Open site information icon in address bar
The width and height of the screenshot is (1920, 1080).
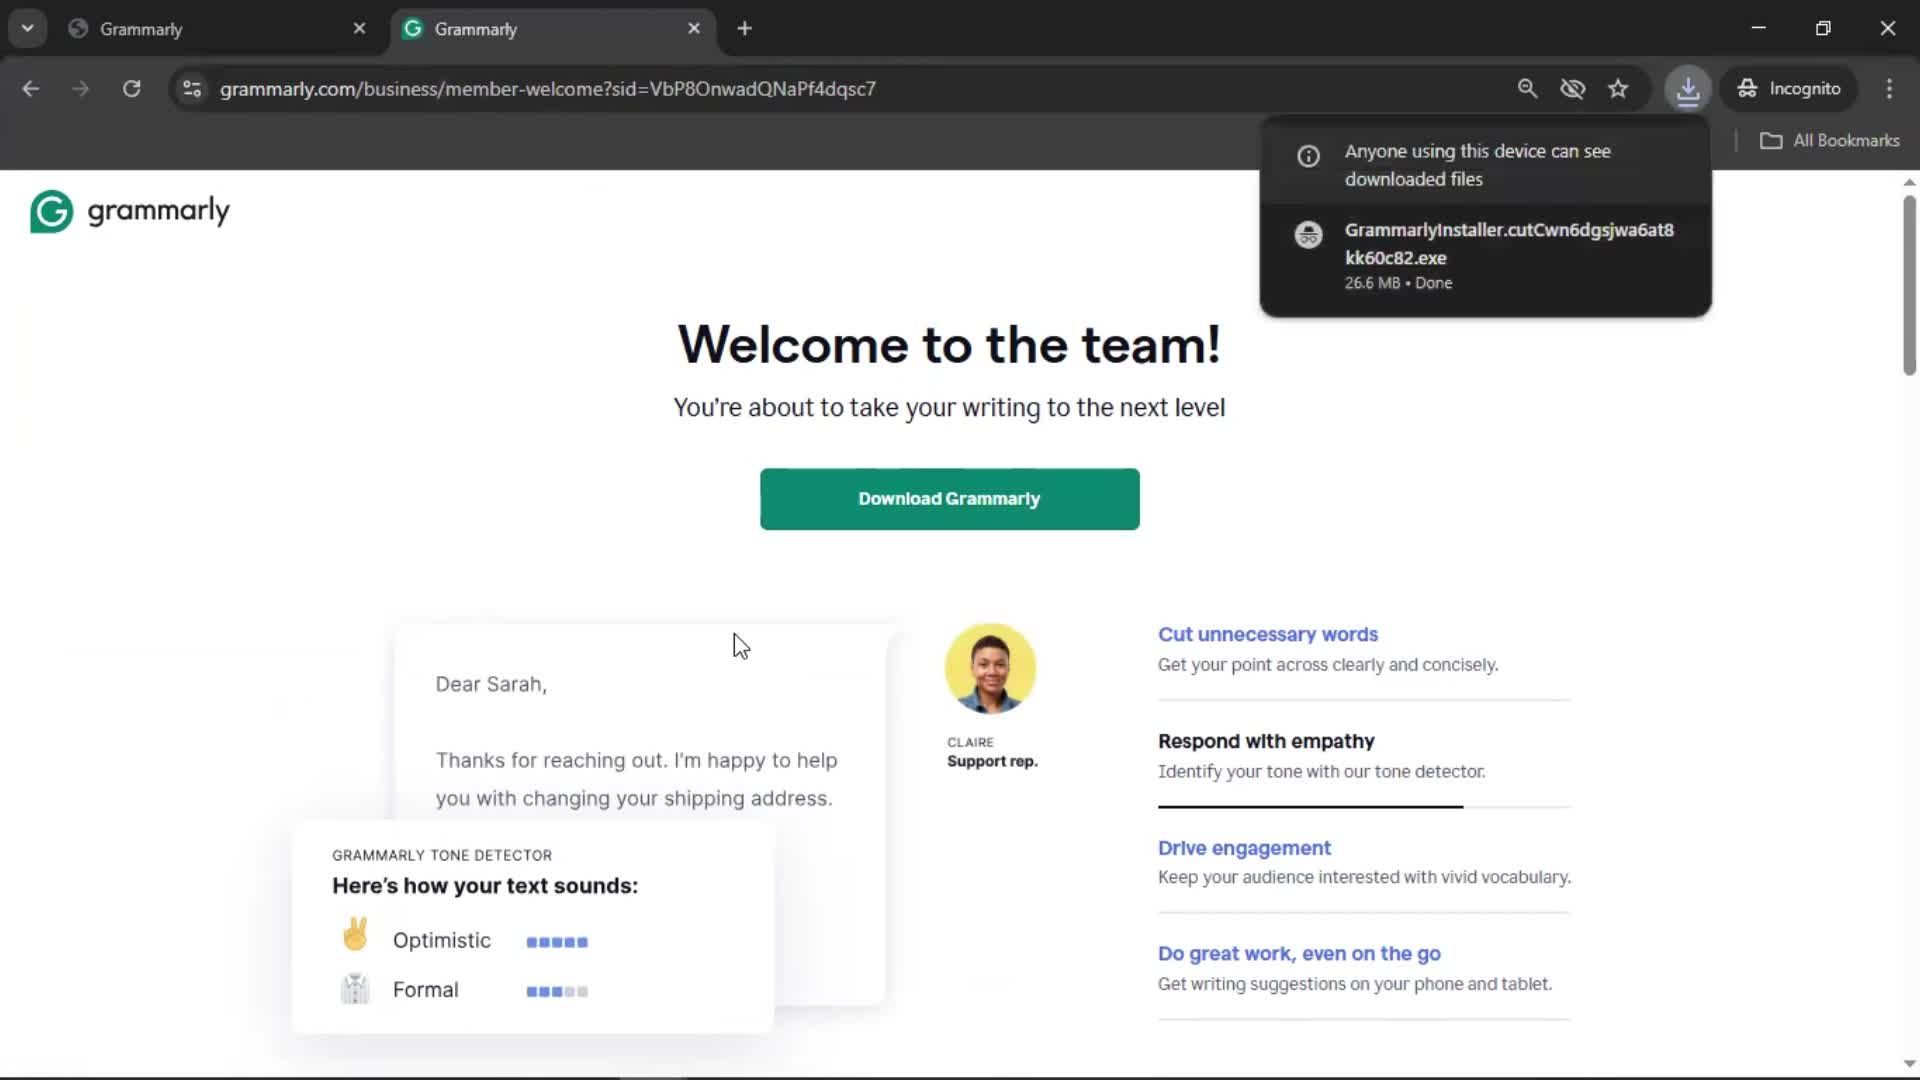click(192, 88)
